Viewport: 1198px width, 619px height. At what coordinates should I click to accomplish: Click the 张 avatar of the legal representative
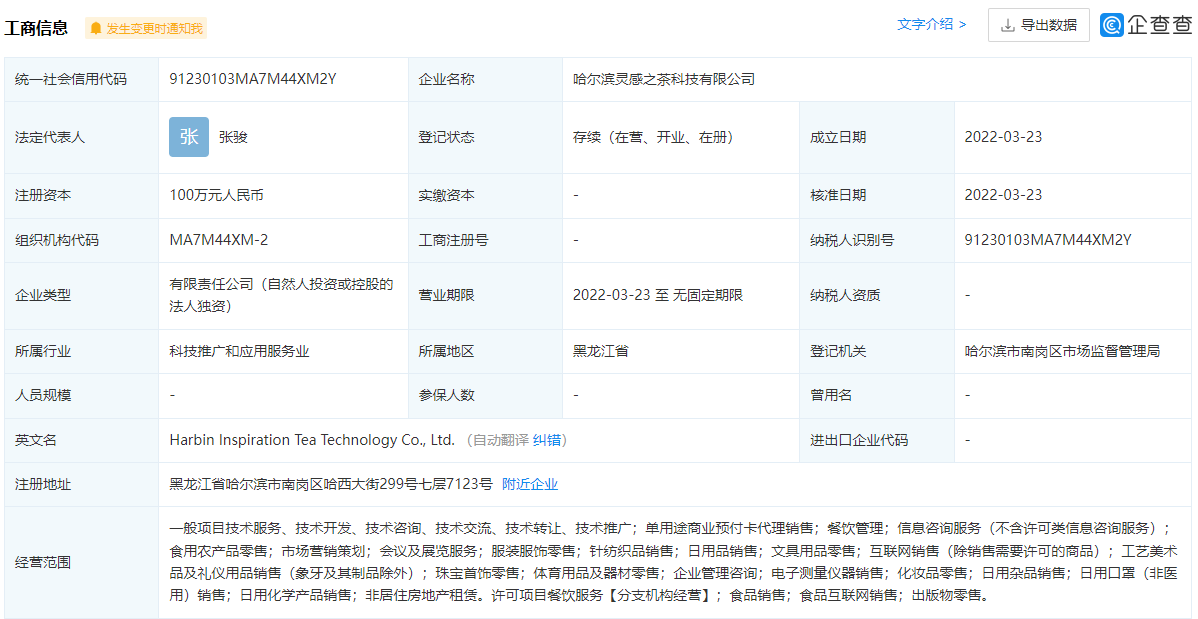[189, 138]
